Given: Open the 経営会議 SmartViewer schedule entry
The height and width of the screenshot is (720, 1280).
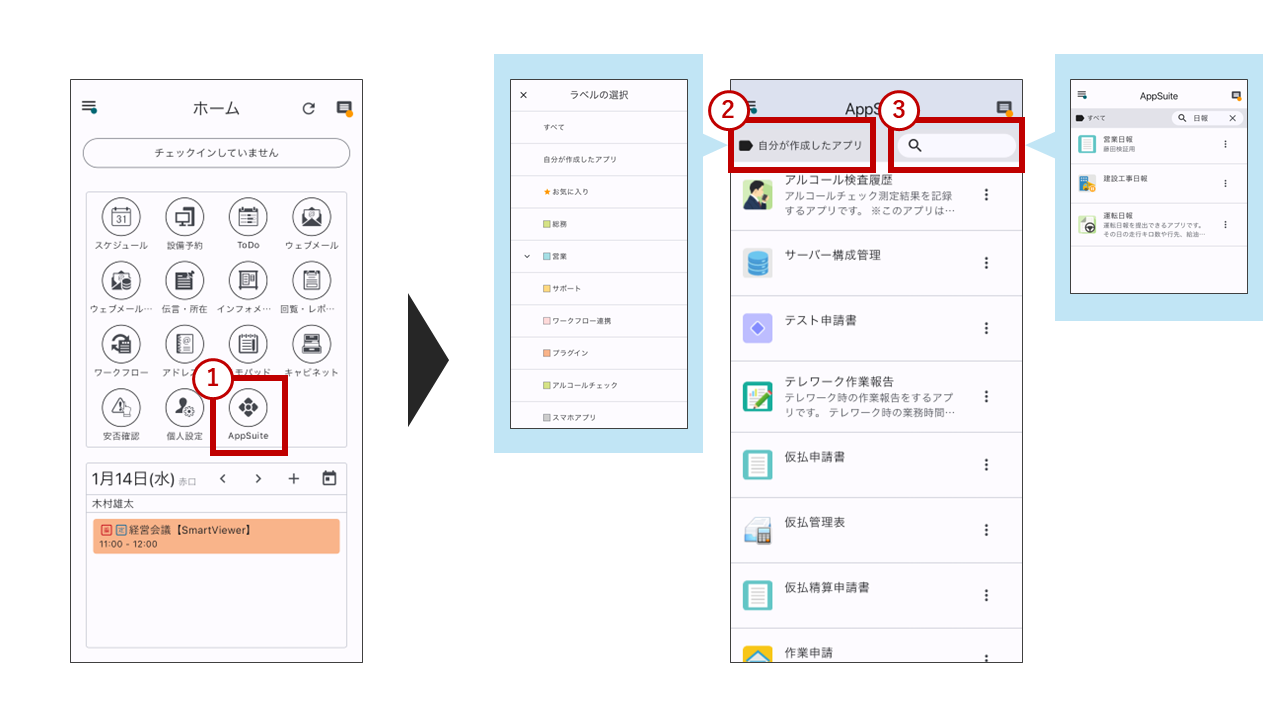Looking at the screenshot, I should click(x=216, y=536).
